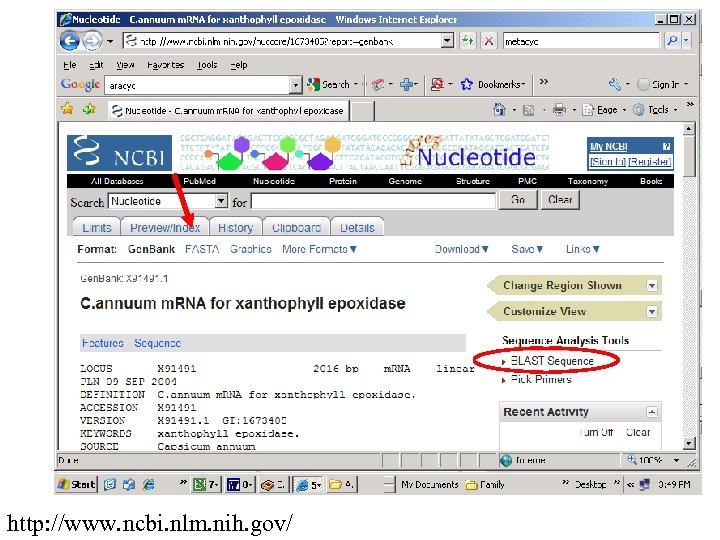720x540 pixels.
Task: Click the BLAST Sequence link
Action: [x=552, y=361]
